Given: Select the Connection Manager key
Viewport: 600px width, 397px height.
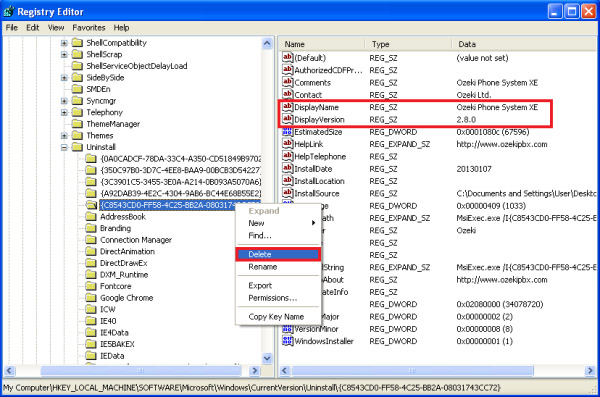Looking at the screenshot, I should pyautogui.click(x=136, y=240).
